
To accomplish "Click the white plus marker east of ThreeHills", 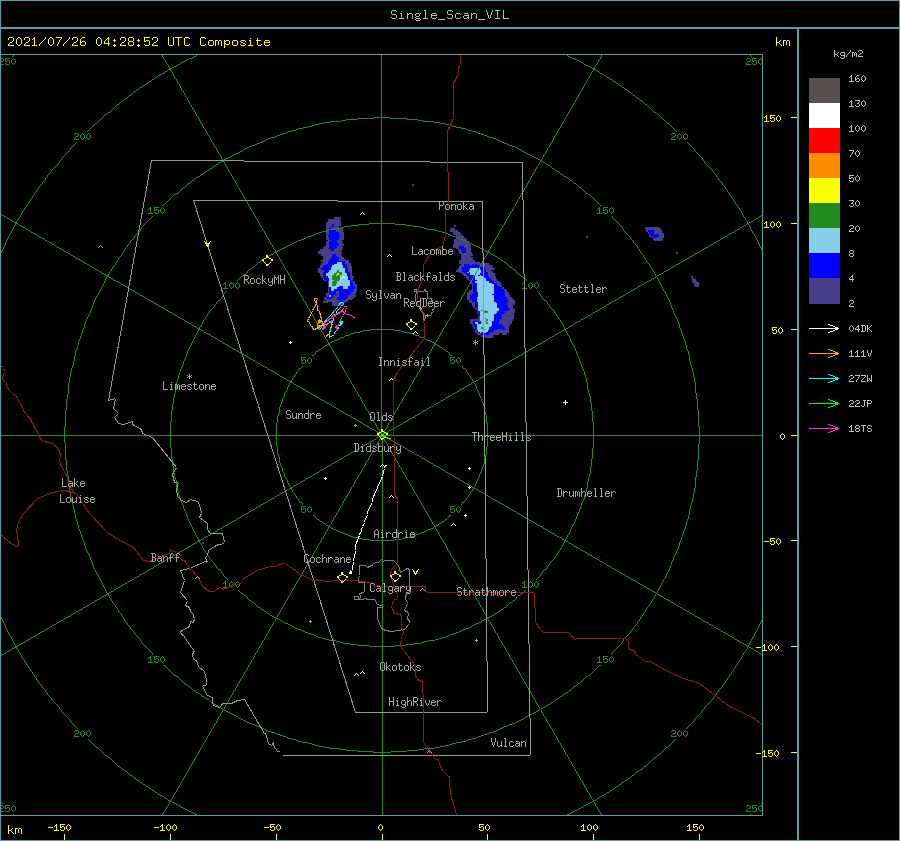I will (565, 402).
